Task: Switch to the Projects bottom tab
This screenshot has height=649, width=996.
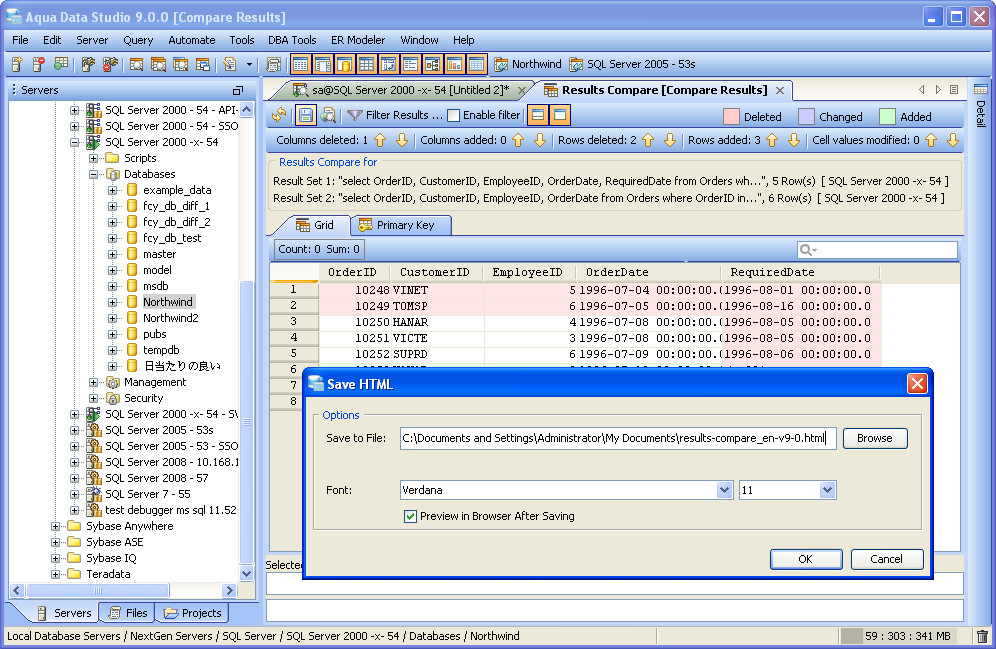Action: click(x=192, y=613)
